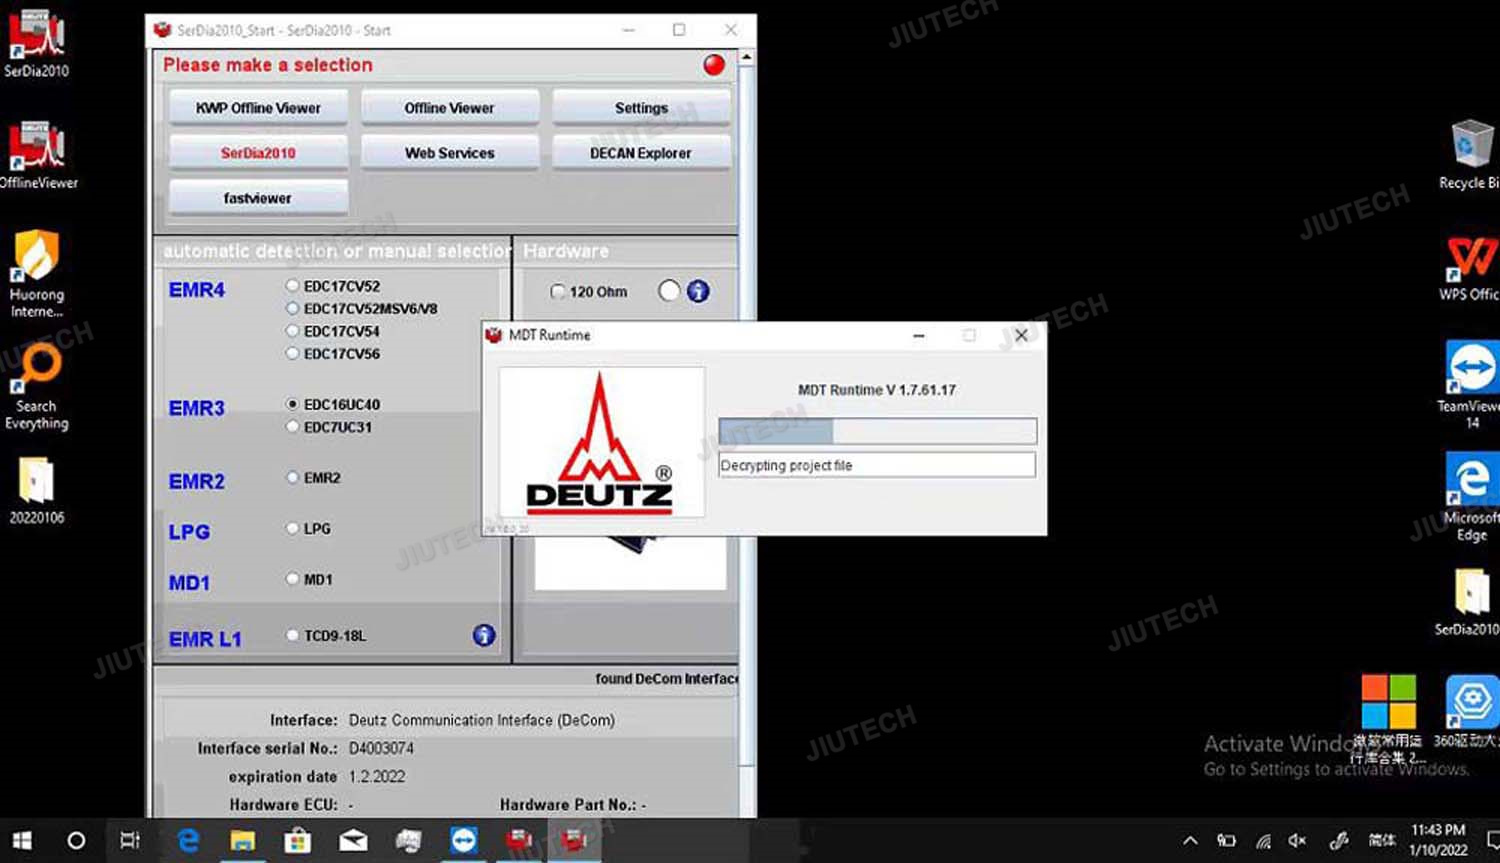Open the Windows Start menu

(x=22, y=841)
